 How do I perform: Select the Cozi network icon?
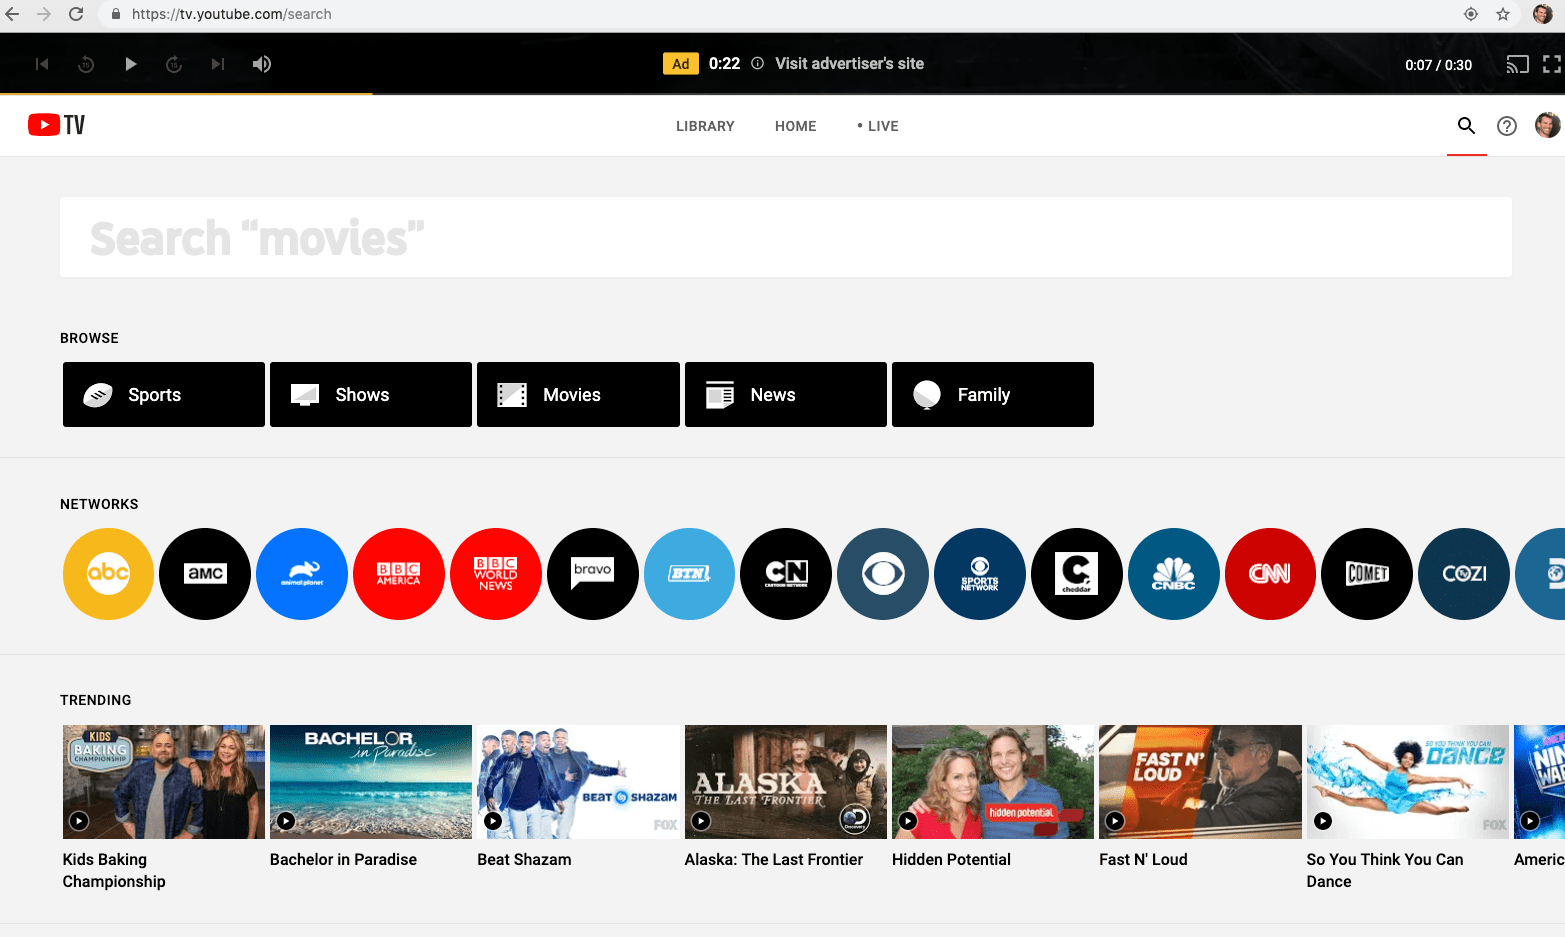[x=1464, y=574]
